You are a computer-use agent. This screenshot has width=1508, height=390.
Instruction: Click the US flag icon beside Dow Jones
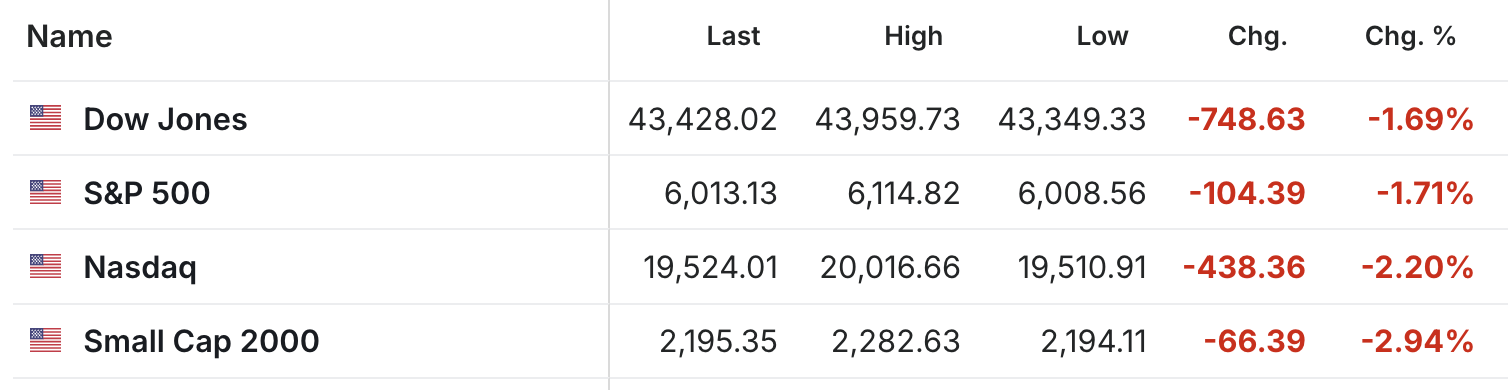[45, 119]
